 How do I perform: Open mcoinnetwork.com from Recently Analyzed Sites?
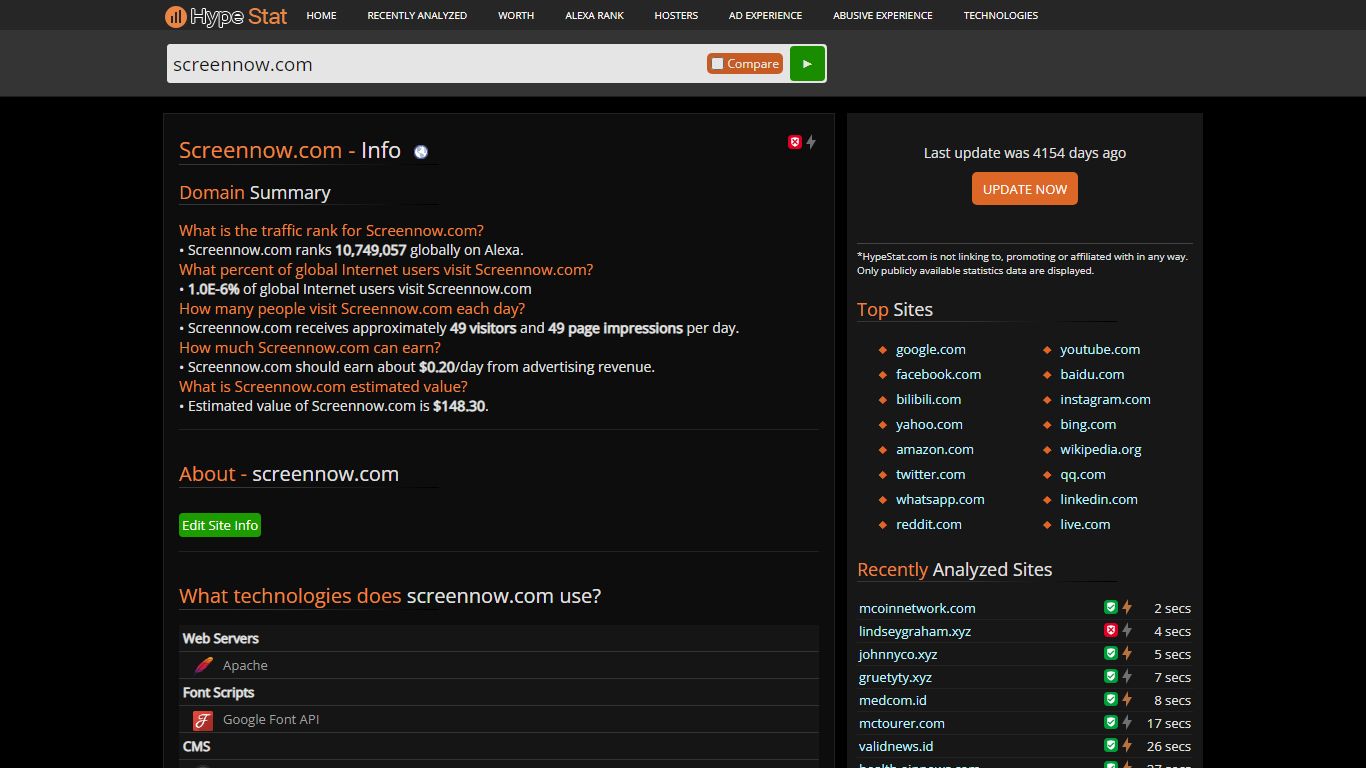pos(917,608)
